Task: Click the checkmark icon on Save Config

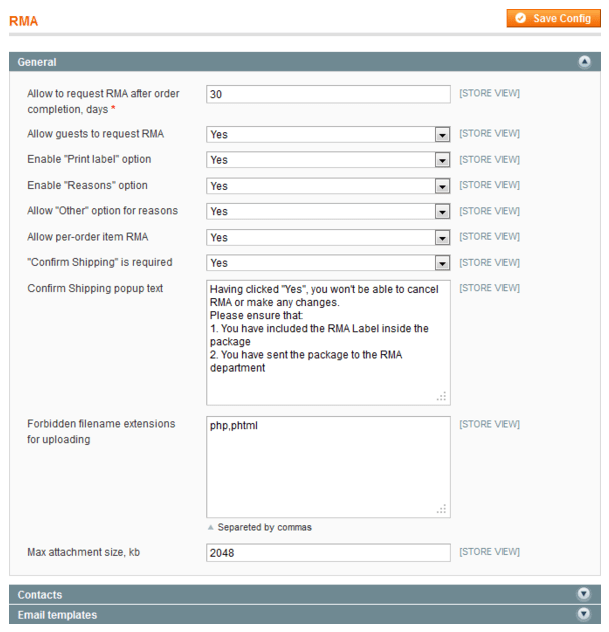Action: (x=520, y=18)
